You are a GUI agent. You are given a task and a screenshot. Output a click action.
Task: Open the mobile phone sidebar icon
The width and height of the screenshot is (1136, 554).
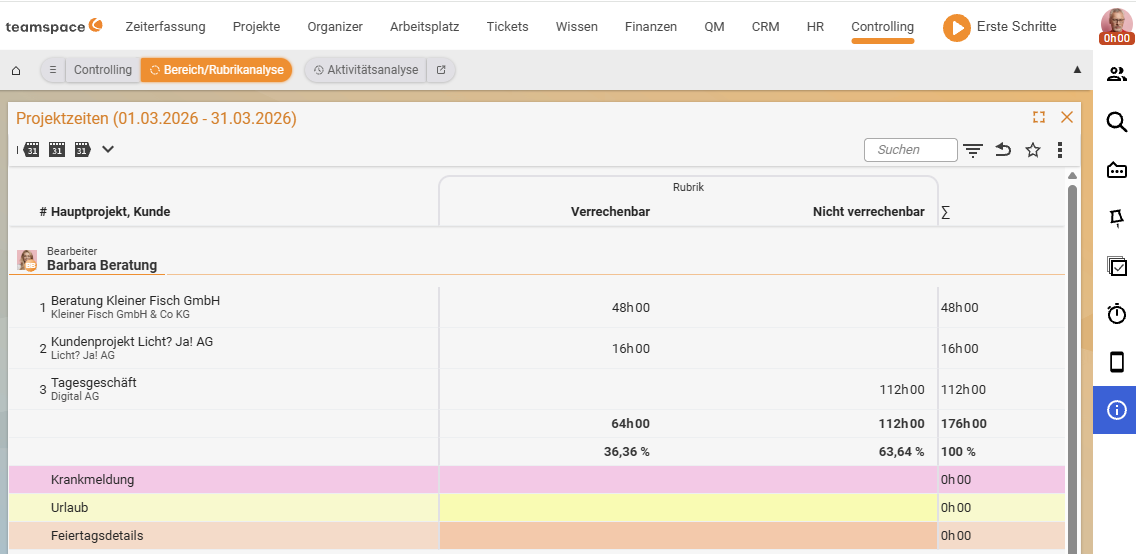coord(1117,361)
